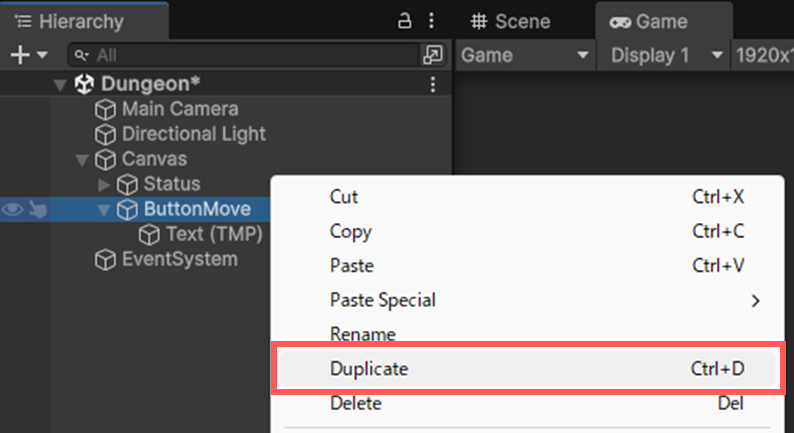Click the Hierarchy search input field
Viewport: 794px width, 433px height.
250,55
